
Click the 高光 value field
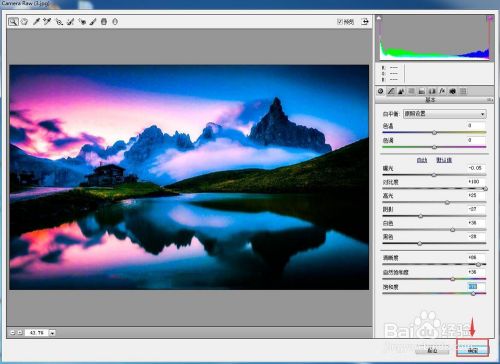click(x=476, y=195)
